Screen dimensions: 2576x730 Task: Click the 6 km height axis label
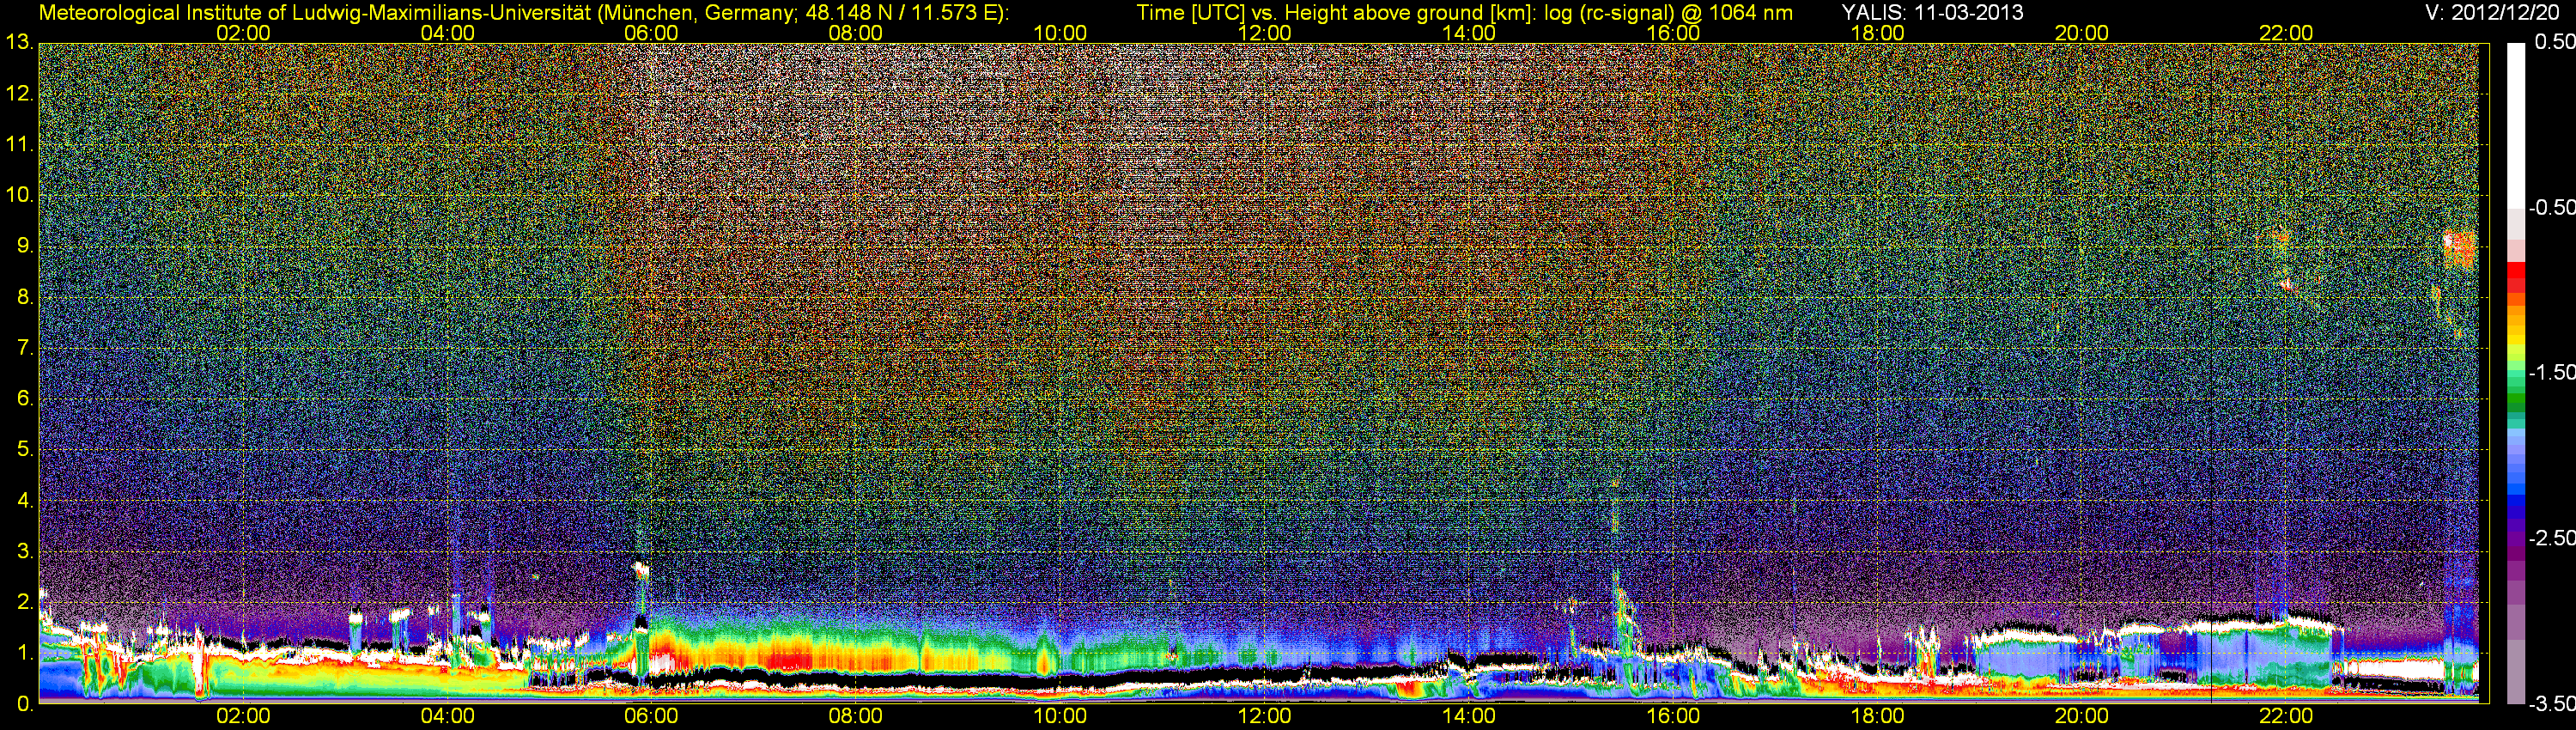(24, 399)
